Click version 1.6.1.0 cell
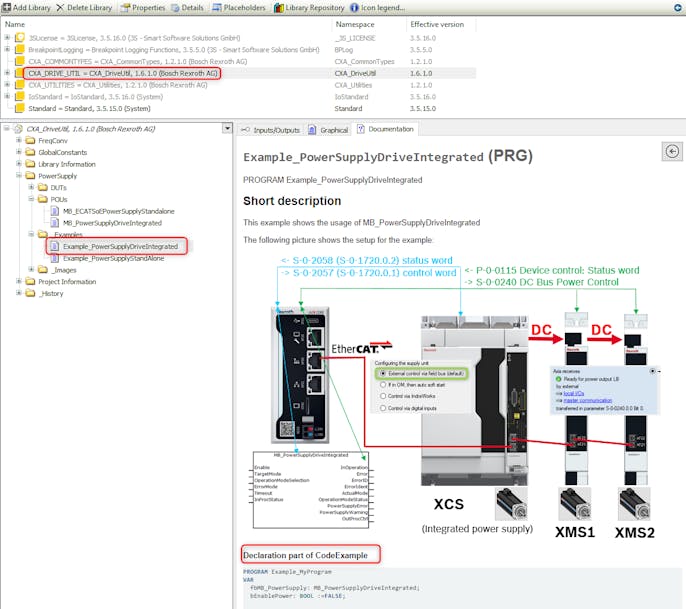This screenshot has height=609, width=686. click(x=421, y=74)
